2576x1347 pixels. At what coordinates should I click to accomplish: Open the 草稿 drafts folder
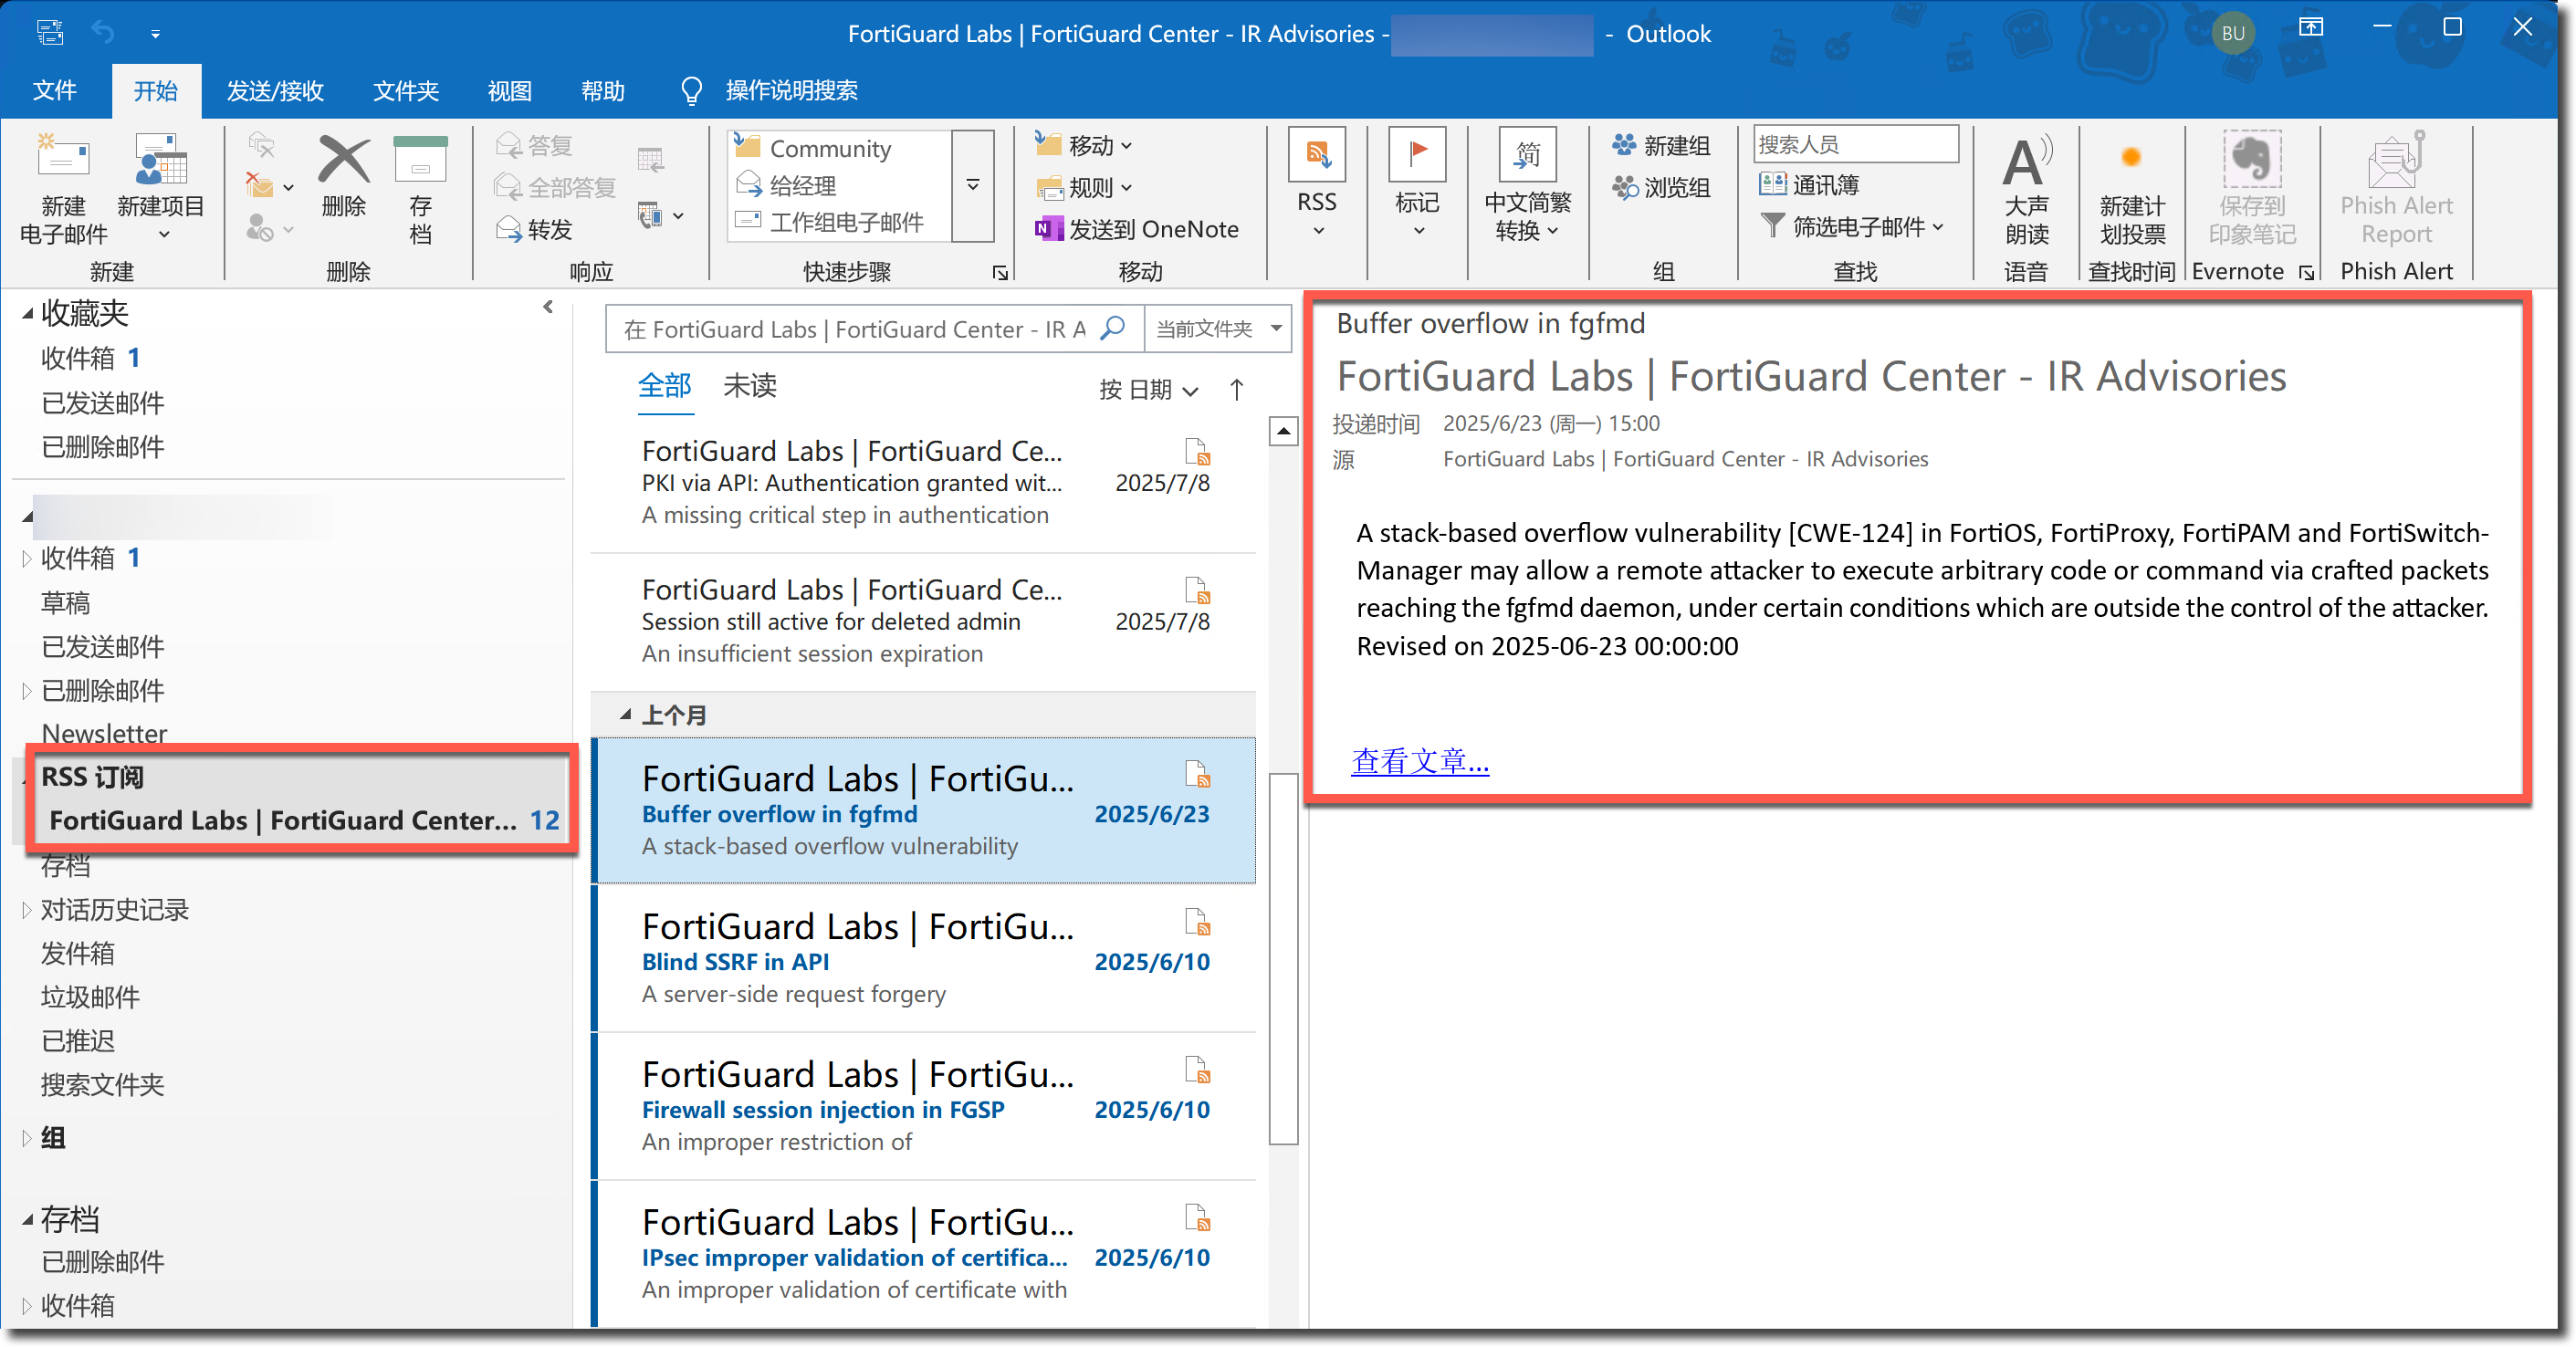click(65, 603)
